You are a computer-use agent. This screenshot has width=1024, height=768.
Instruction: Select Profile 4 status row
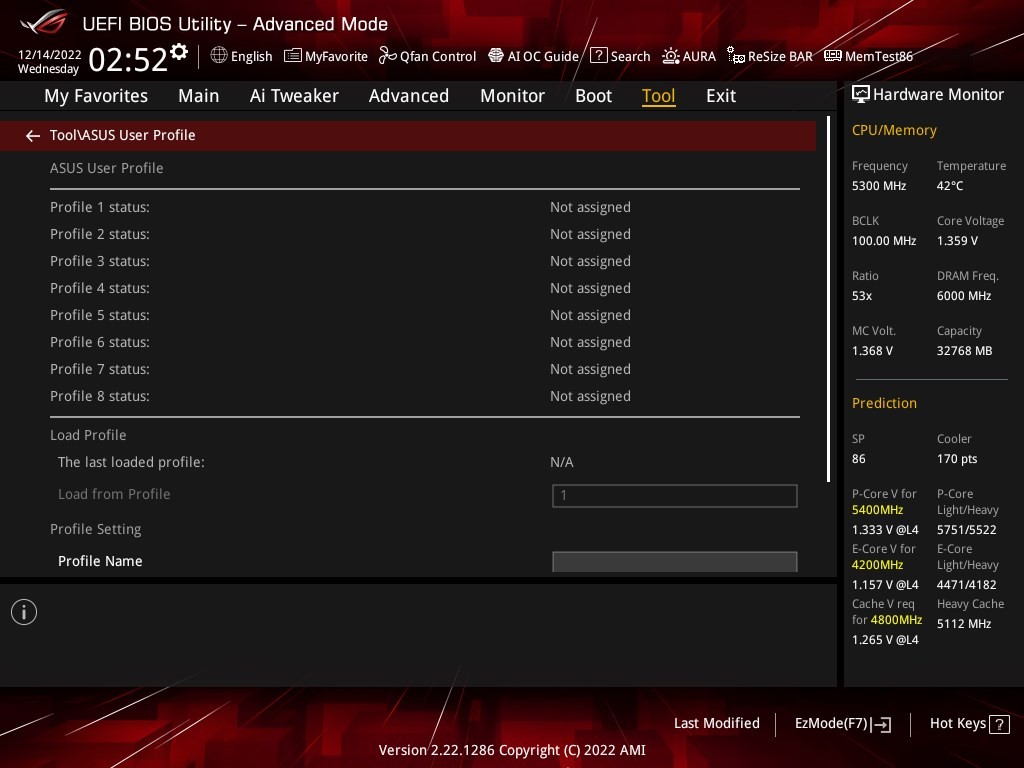pyautogui.click(x=424, y=288)
